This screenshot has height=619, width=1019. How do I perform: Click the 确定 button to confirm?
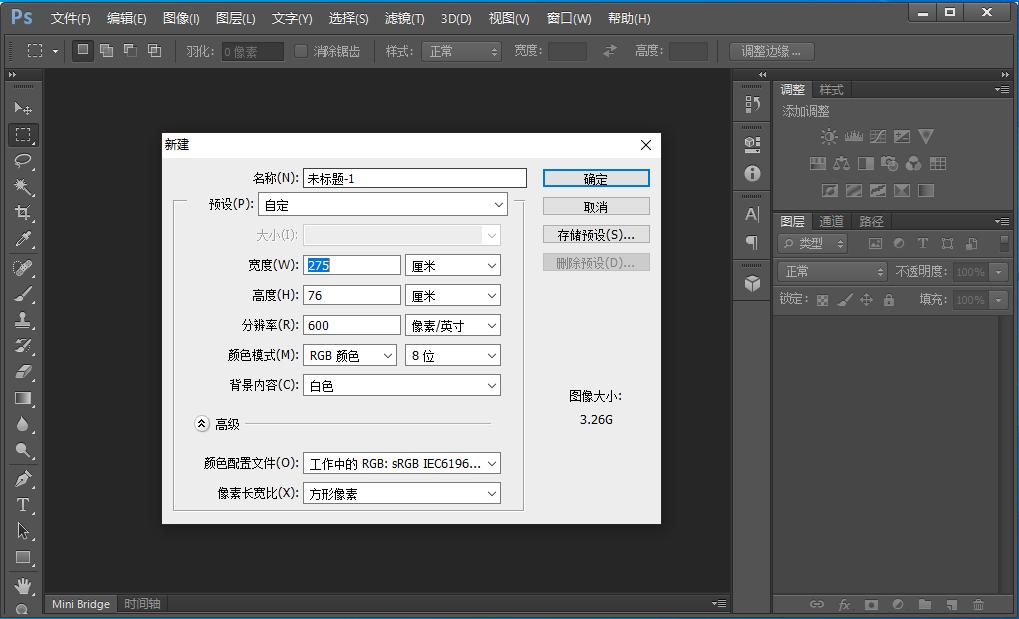click(x=595, y=177)
